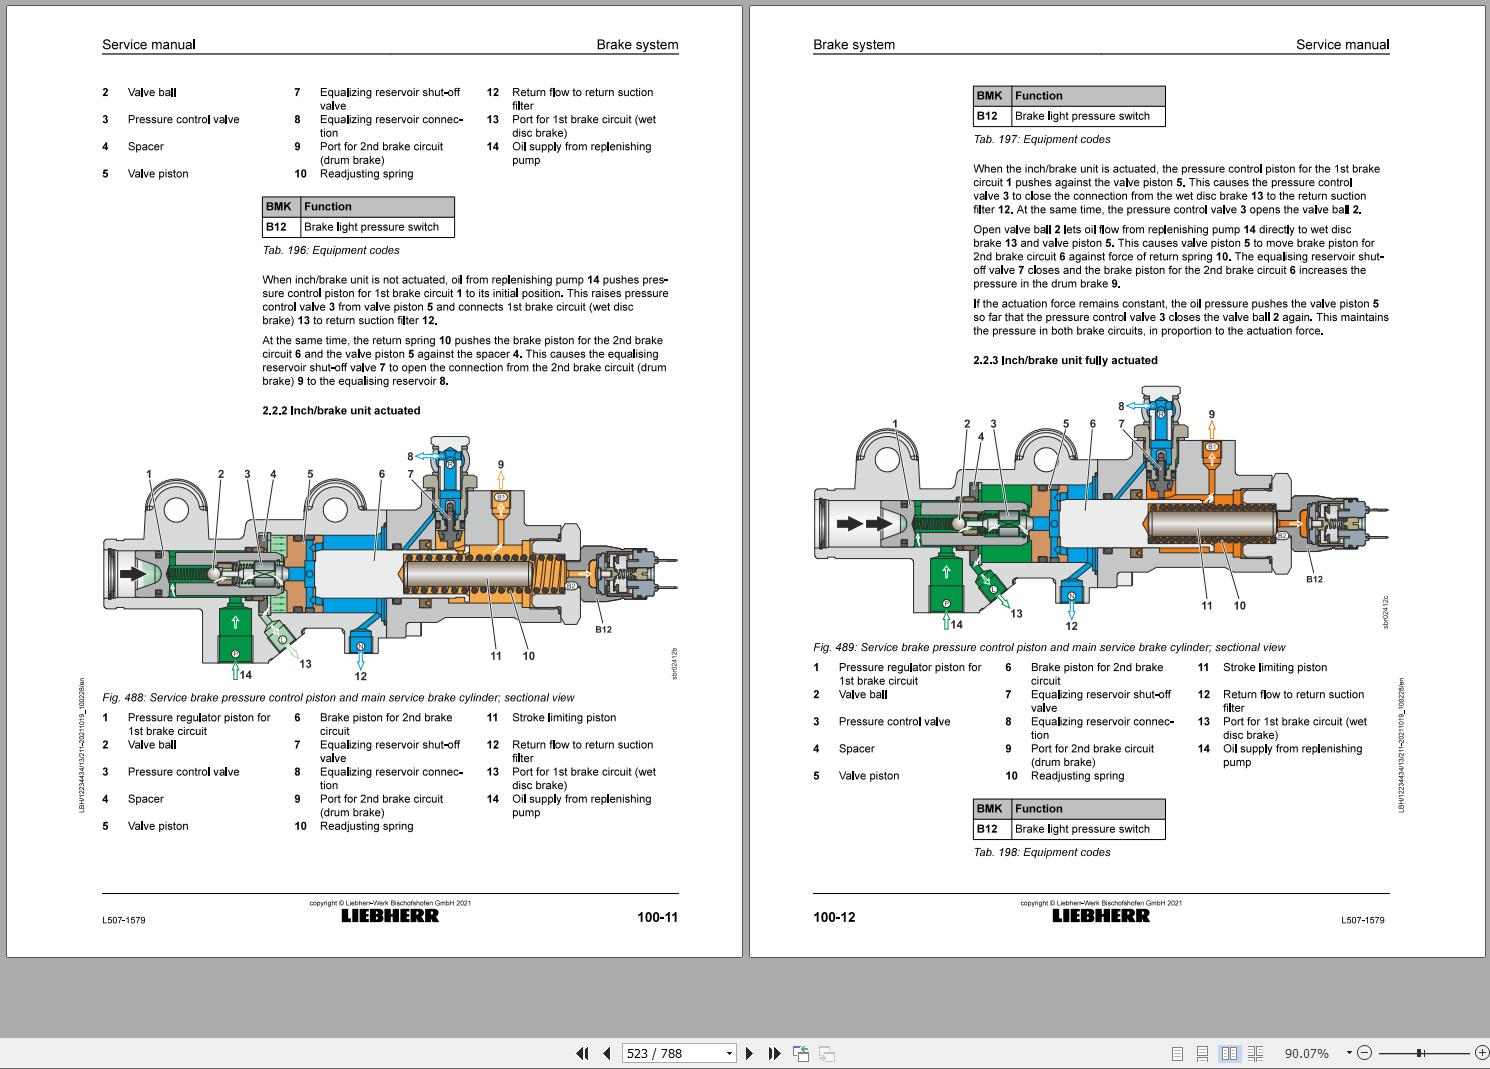1490x1069 pixels.
Task: Enable continuous facing pages layout
Action: [1255, 1053]
